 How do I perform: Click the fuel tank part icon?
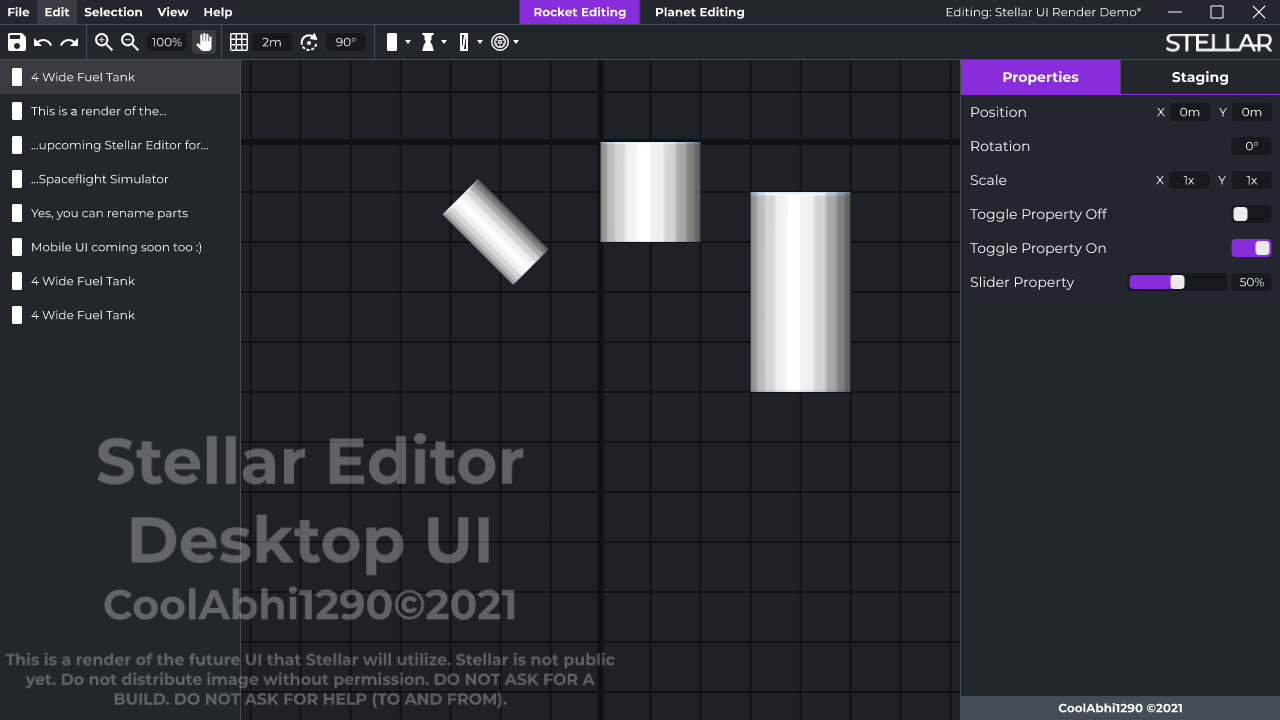coord(392,42)
